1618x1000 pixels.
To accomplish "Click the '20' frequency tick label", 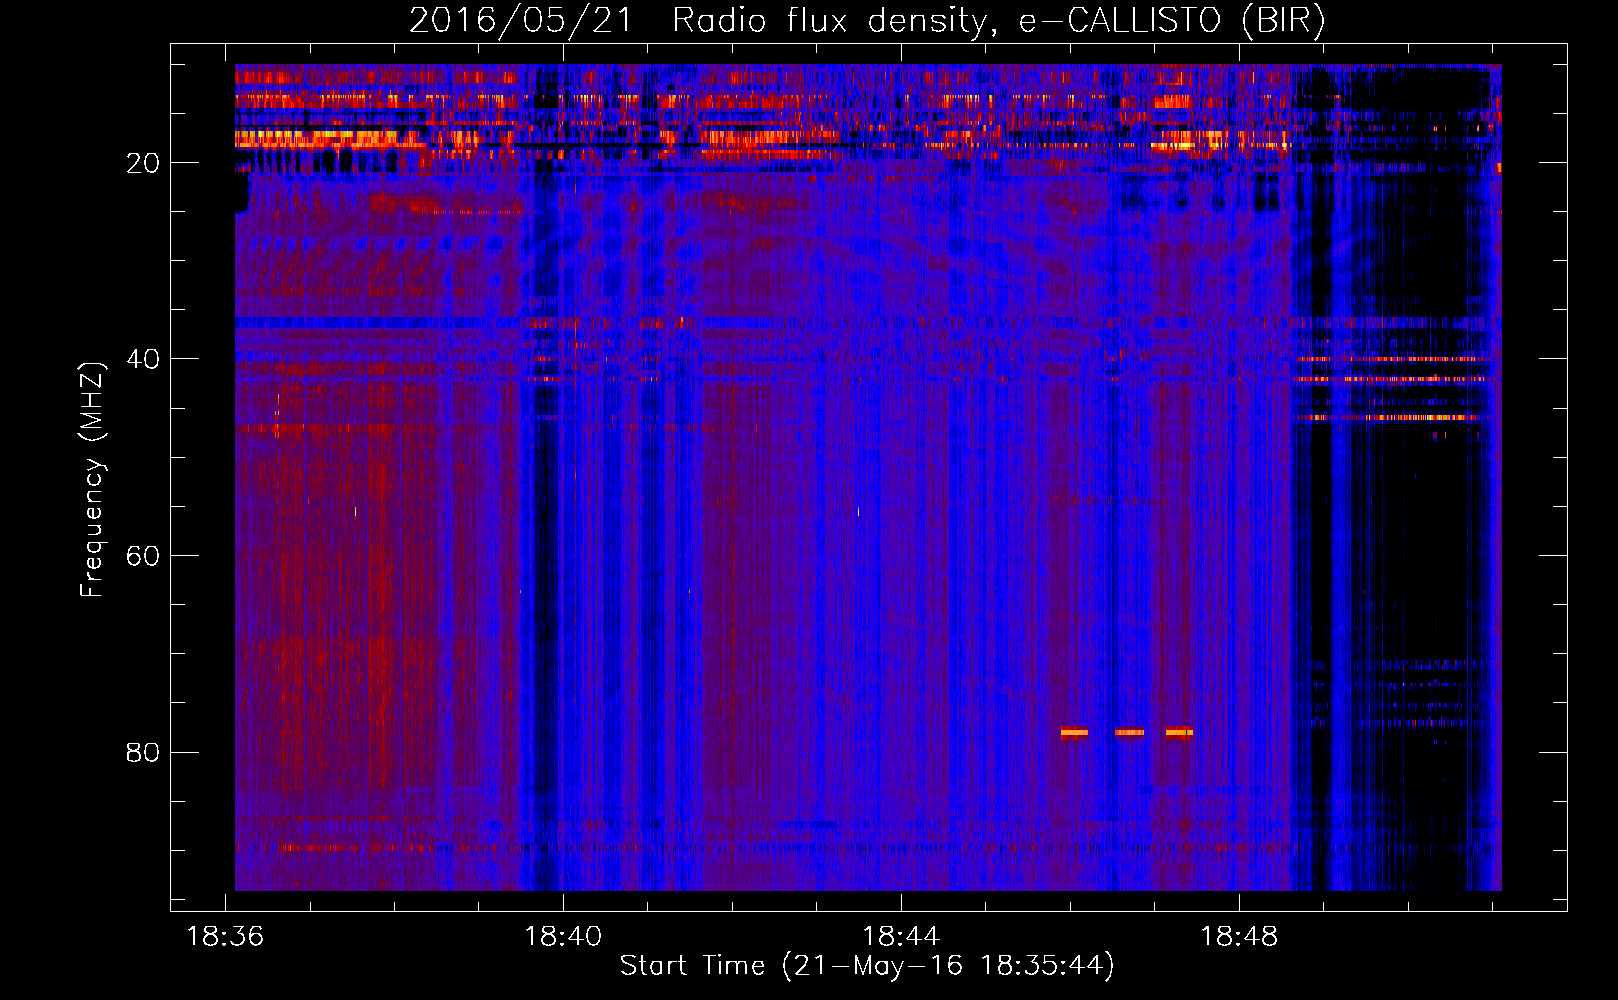I will click(x=143, y=163).
